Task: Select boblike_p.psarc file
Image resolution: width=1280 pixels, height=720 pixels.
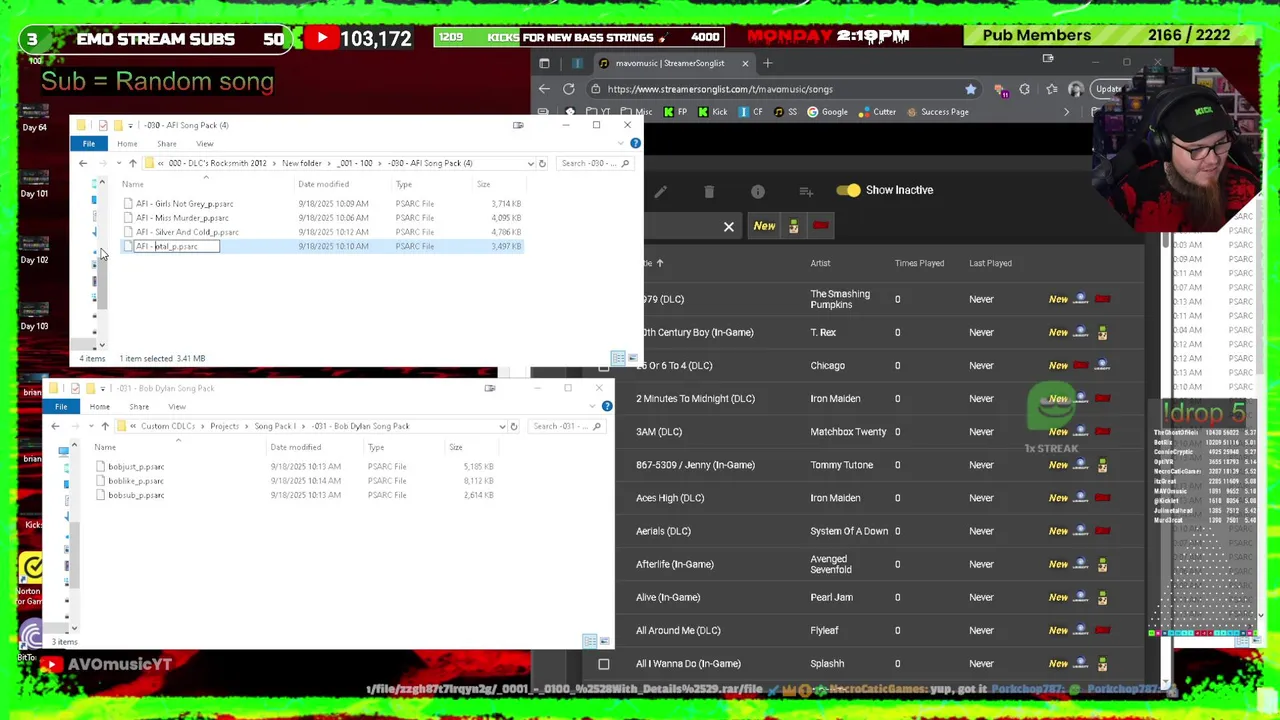Action: [x=136, y=481]
